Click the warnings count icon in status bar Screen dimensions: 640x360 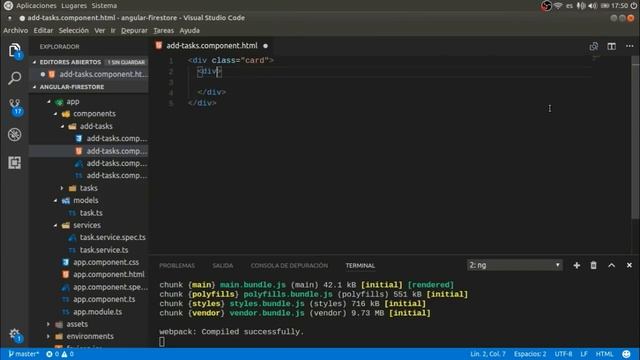click(x=64, y=354)
